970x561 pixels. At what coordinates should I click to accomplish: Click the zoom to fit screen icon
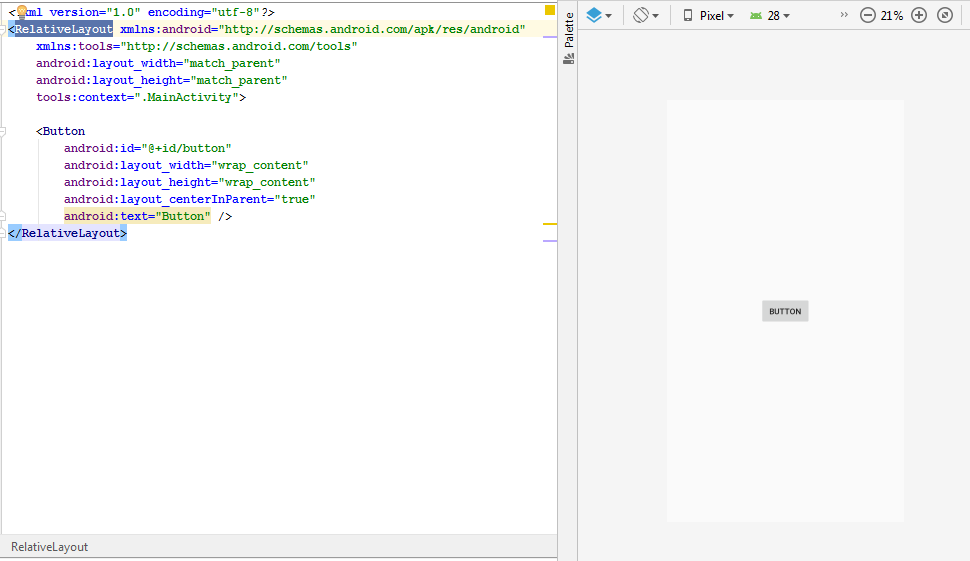[945, 16]
